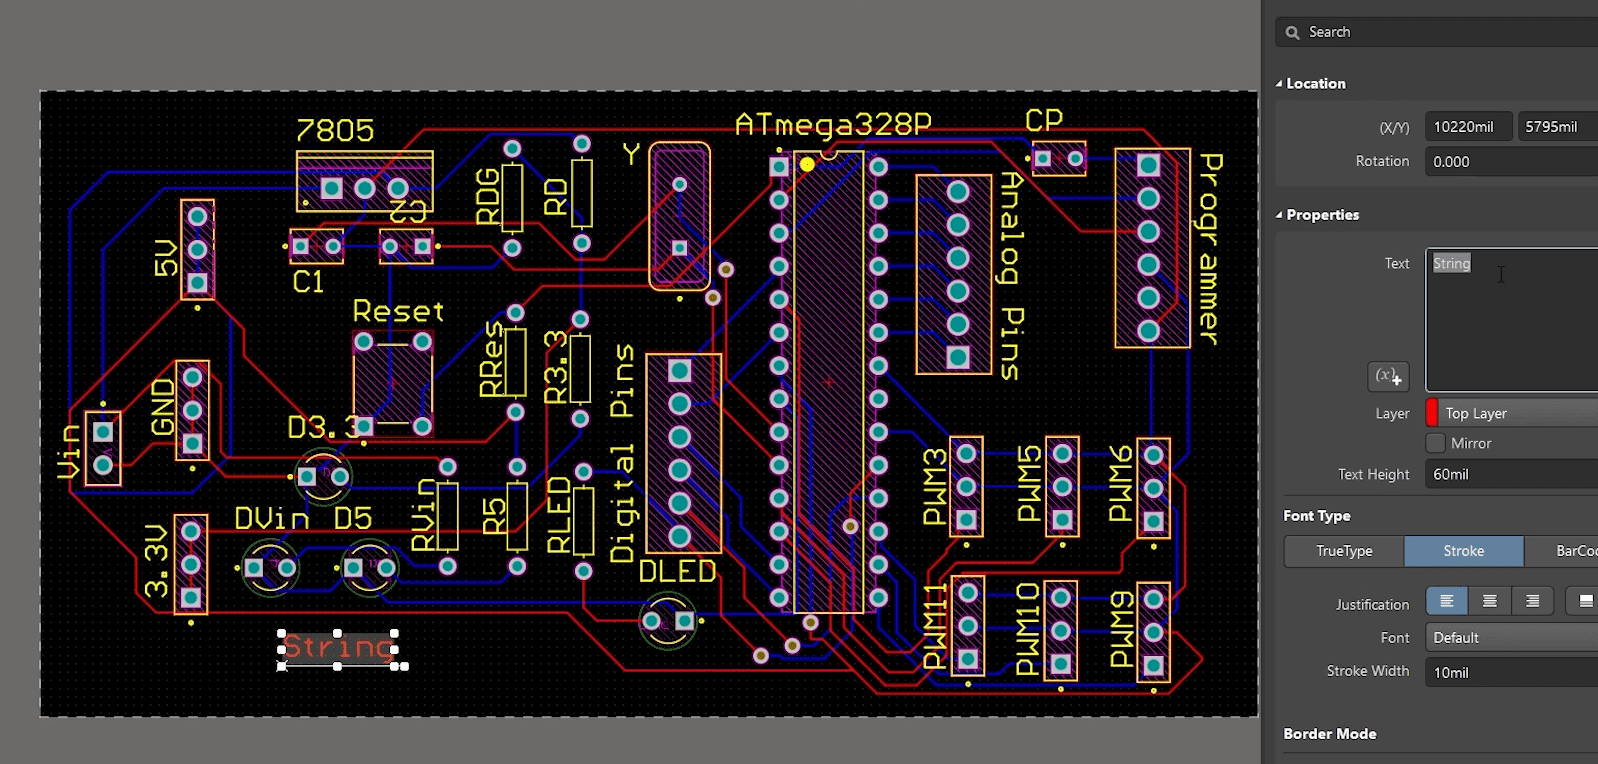Click the crystal Y footprint
This screenshot has height=764, width=1598.
click(680, 216)
